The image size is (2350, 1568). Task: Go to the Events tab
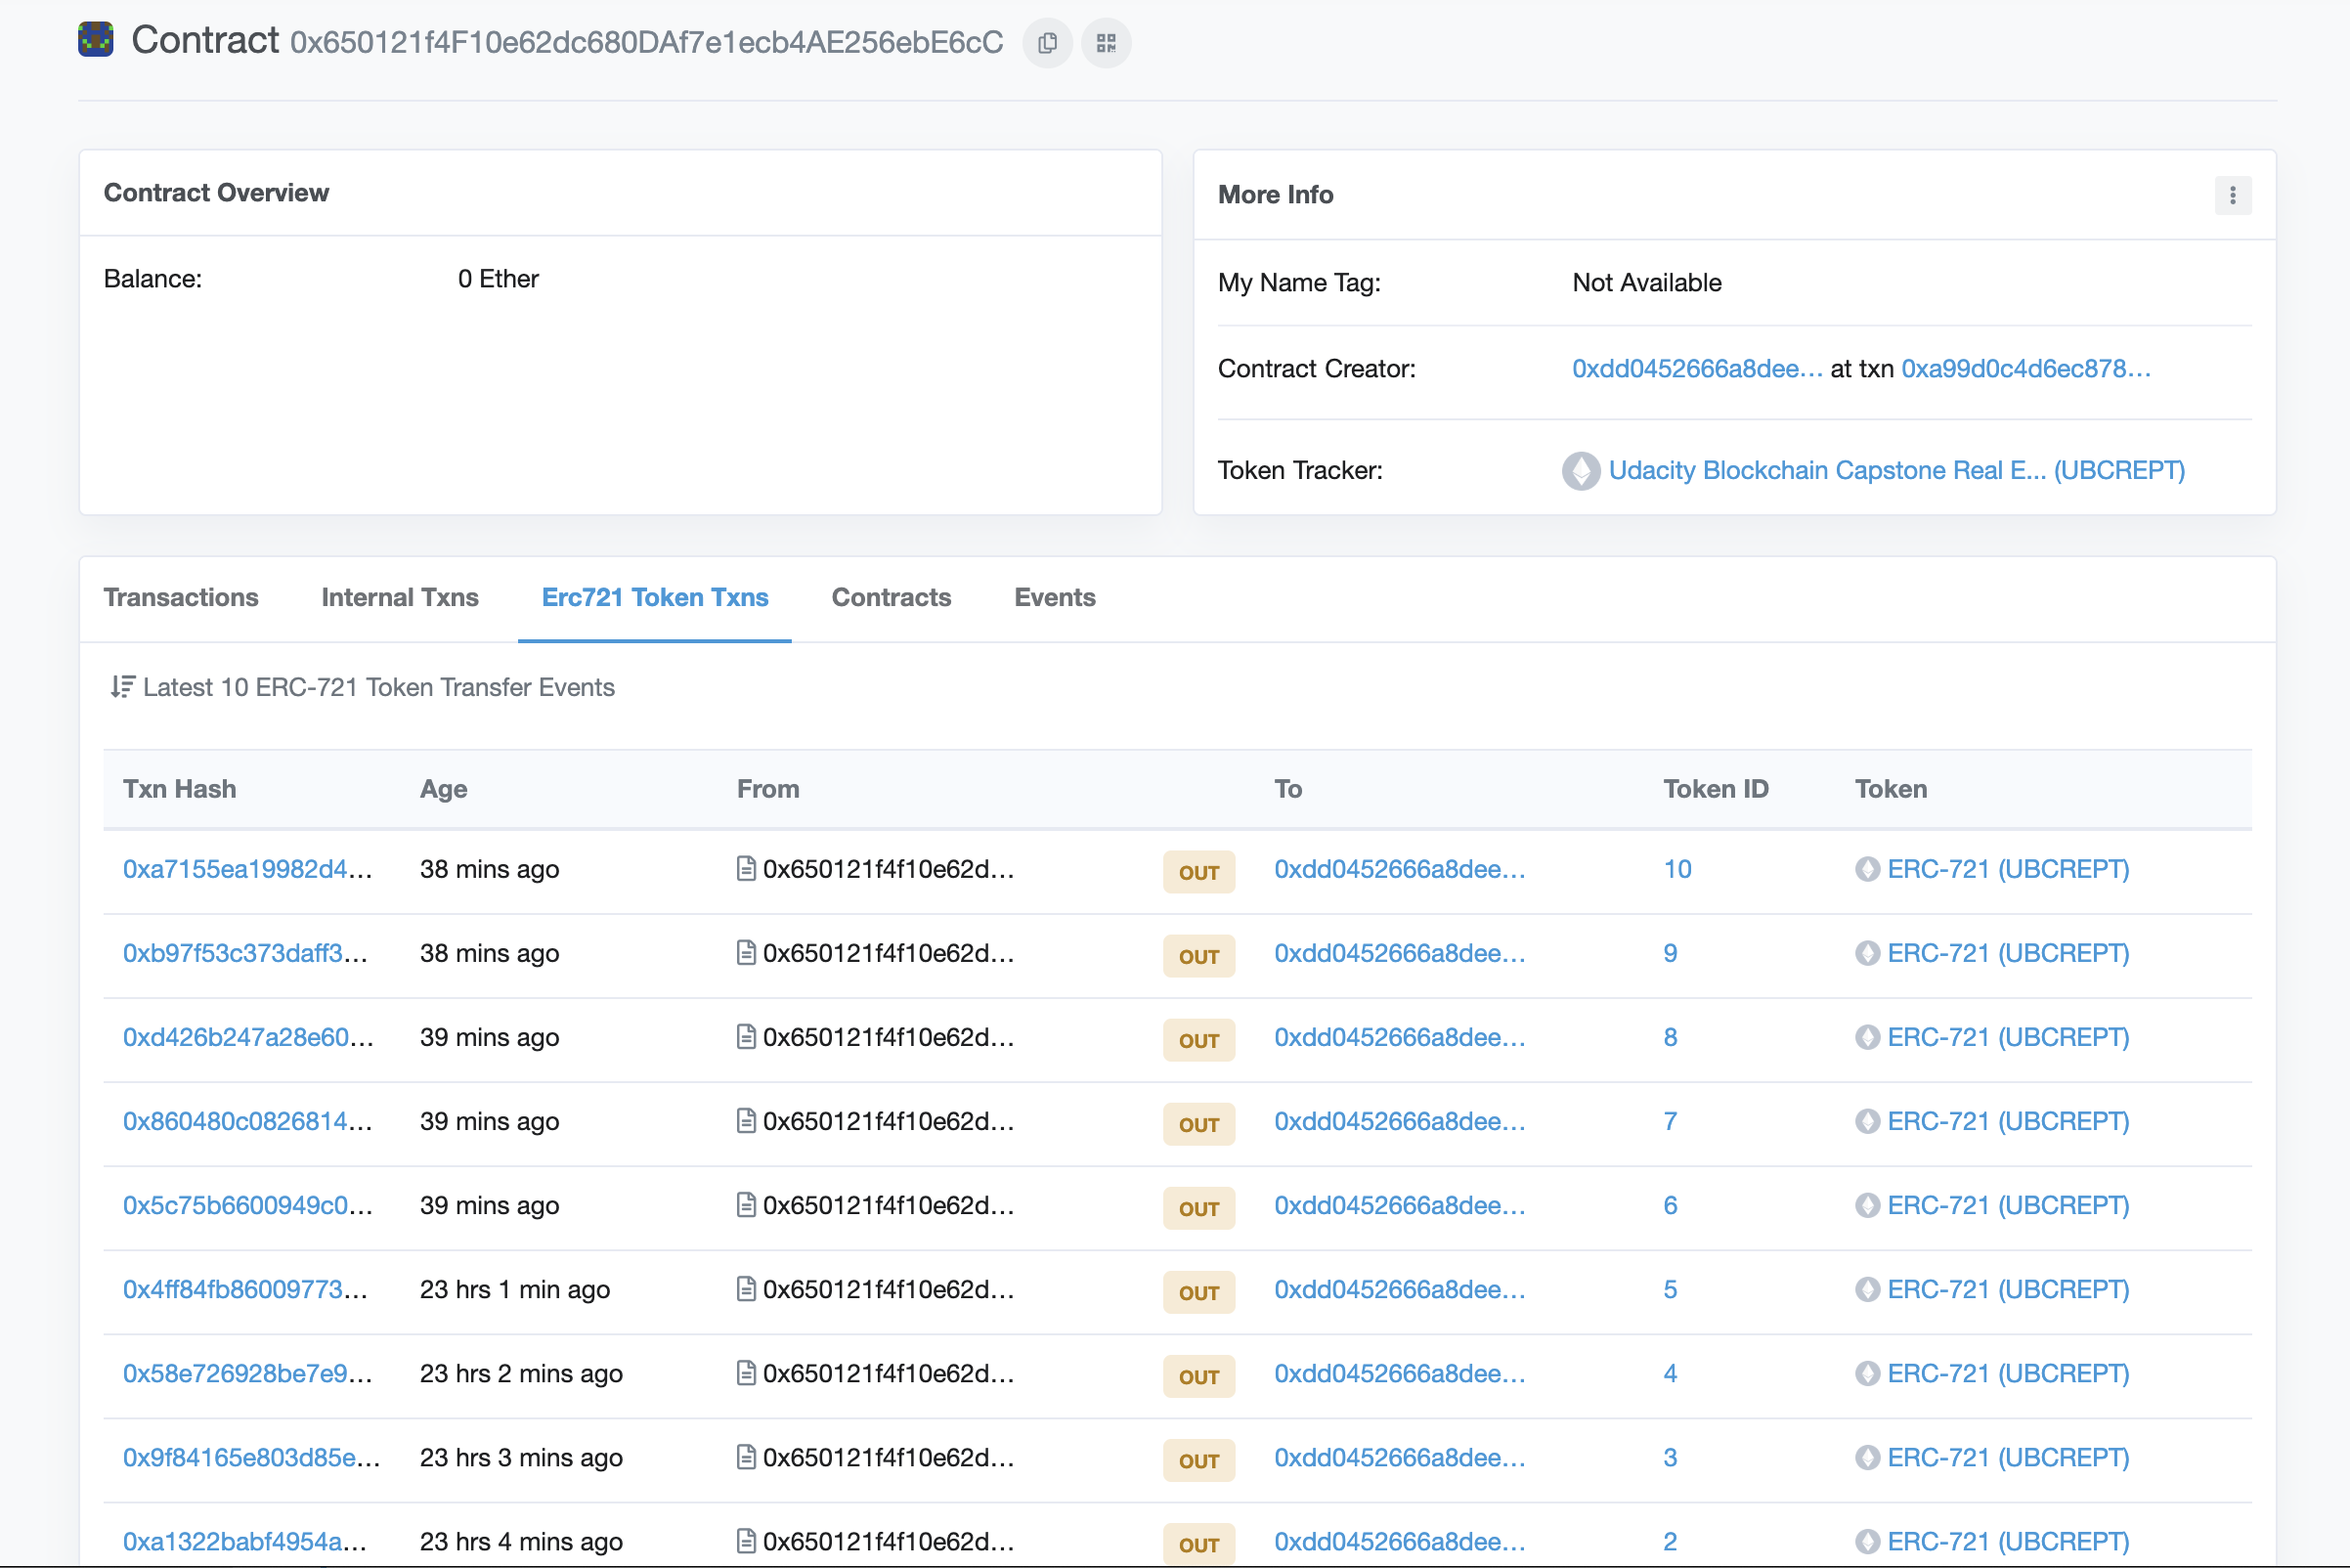point(1054,597)
